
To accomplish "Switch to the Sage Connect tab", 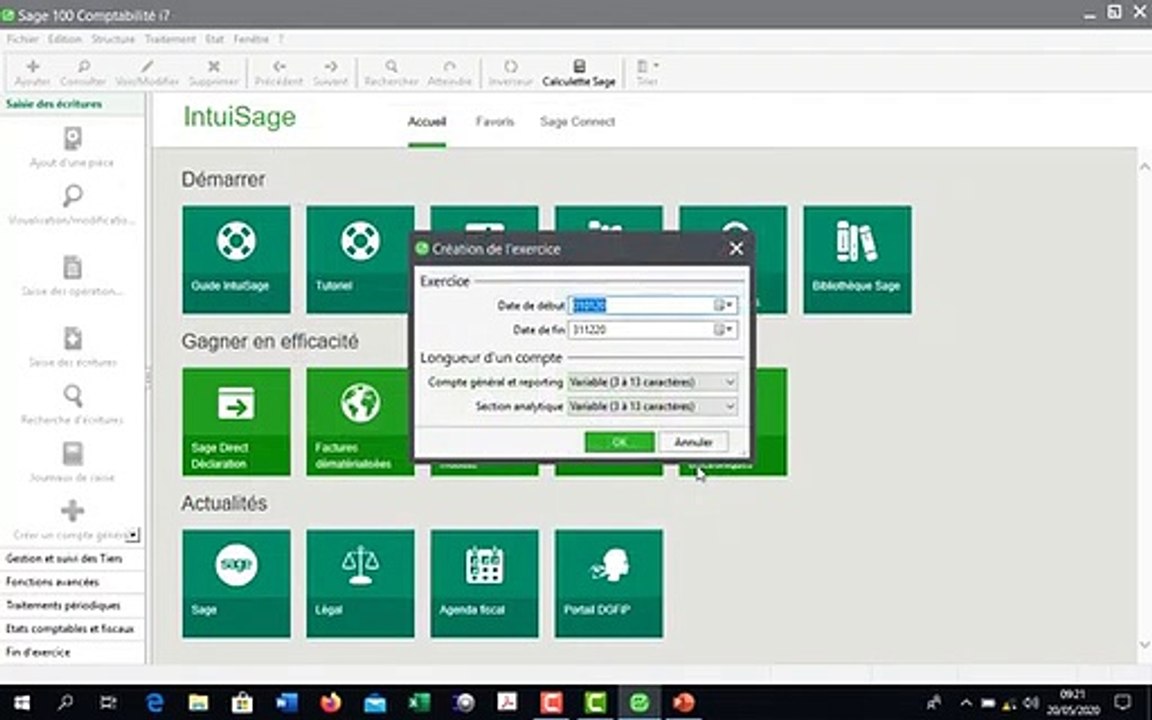I will point(577,122).
